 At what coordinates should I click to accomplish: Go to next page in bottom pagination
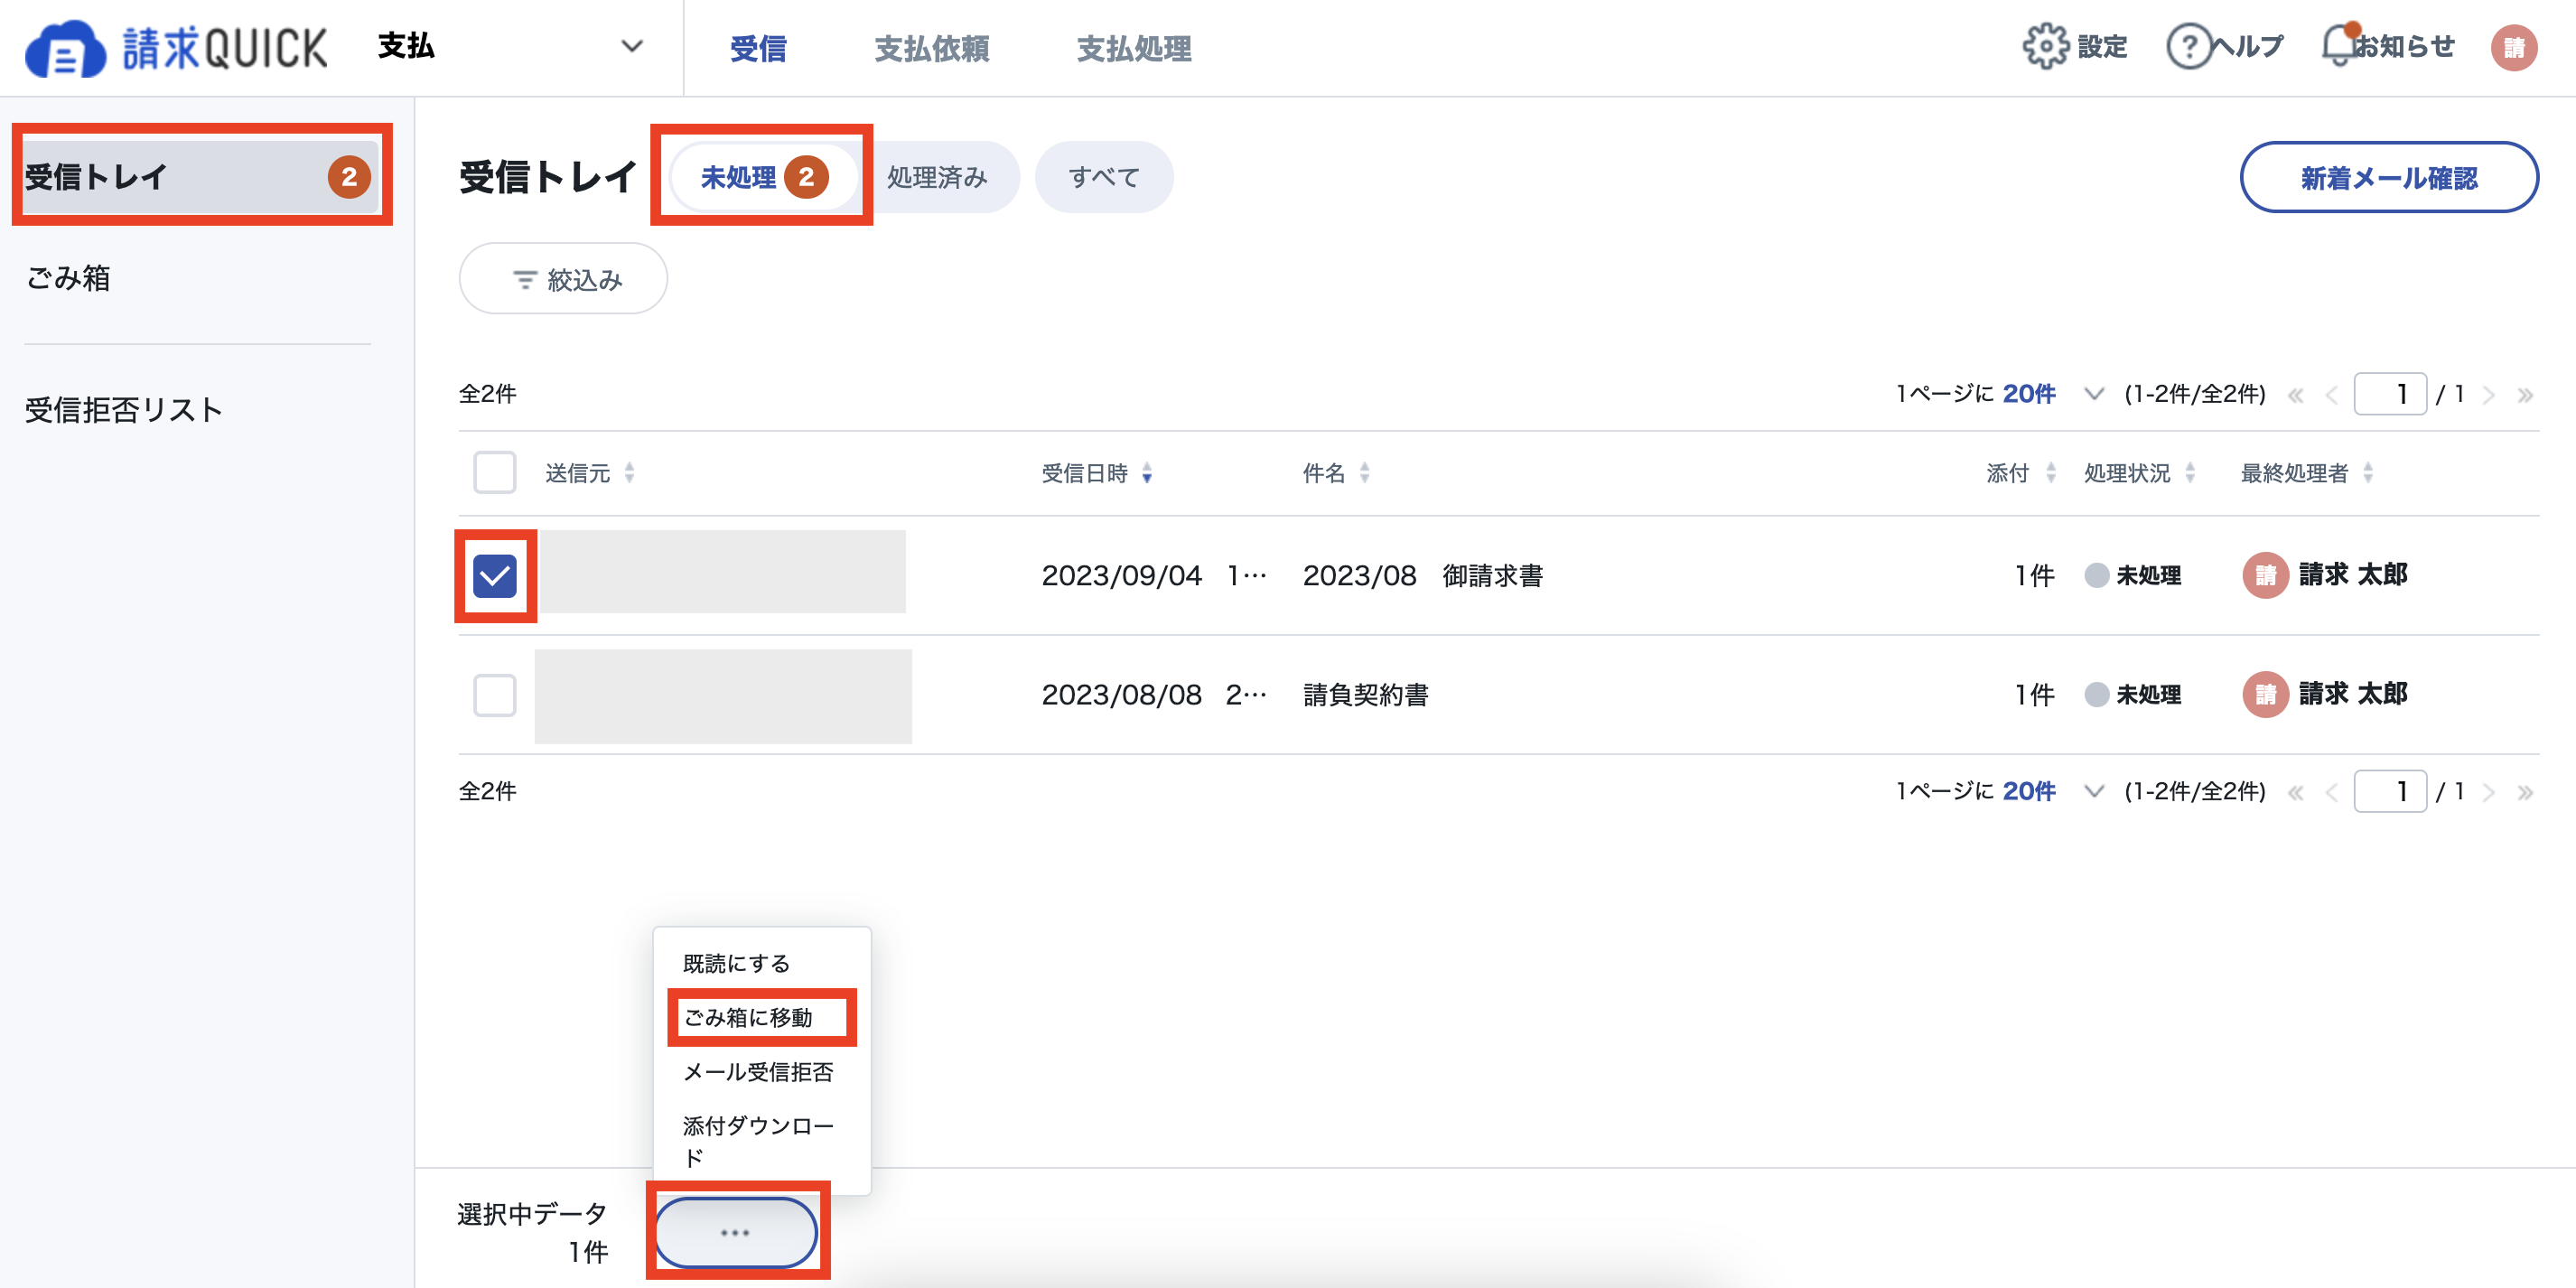[2489, 793]
